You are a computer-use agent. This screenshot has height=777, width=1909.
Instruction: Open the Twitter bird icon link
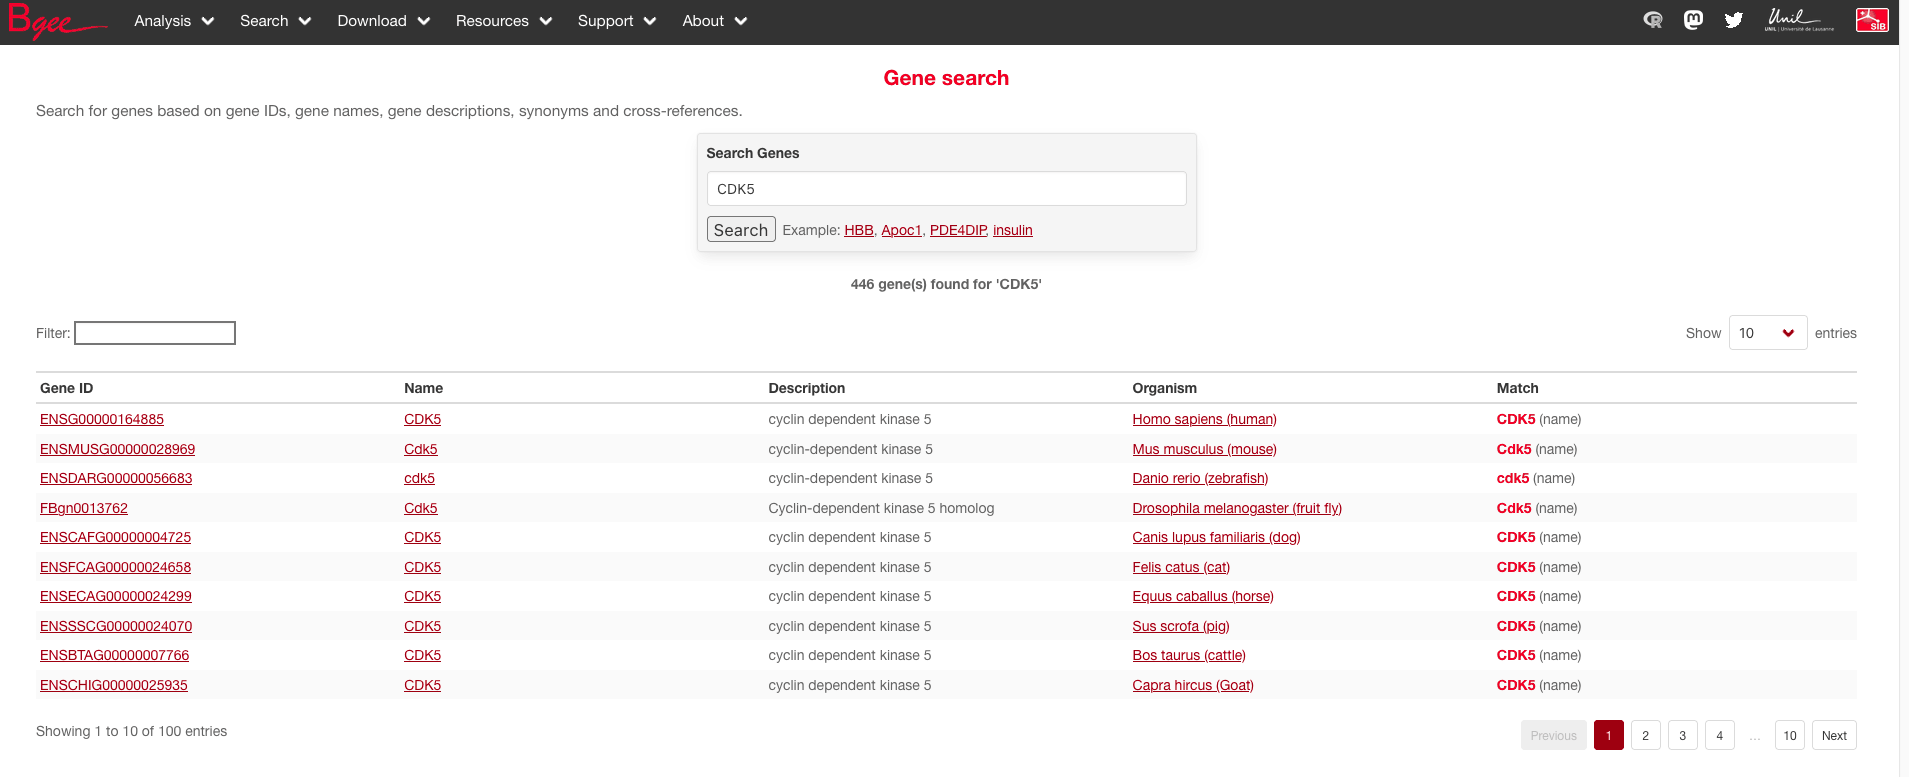pyautogui.click(x=1733, y=20)
